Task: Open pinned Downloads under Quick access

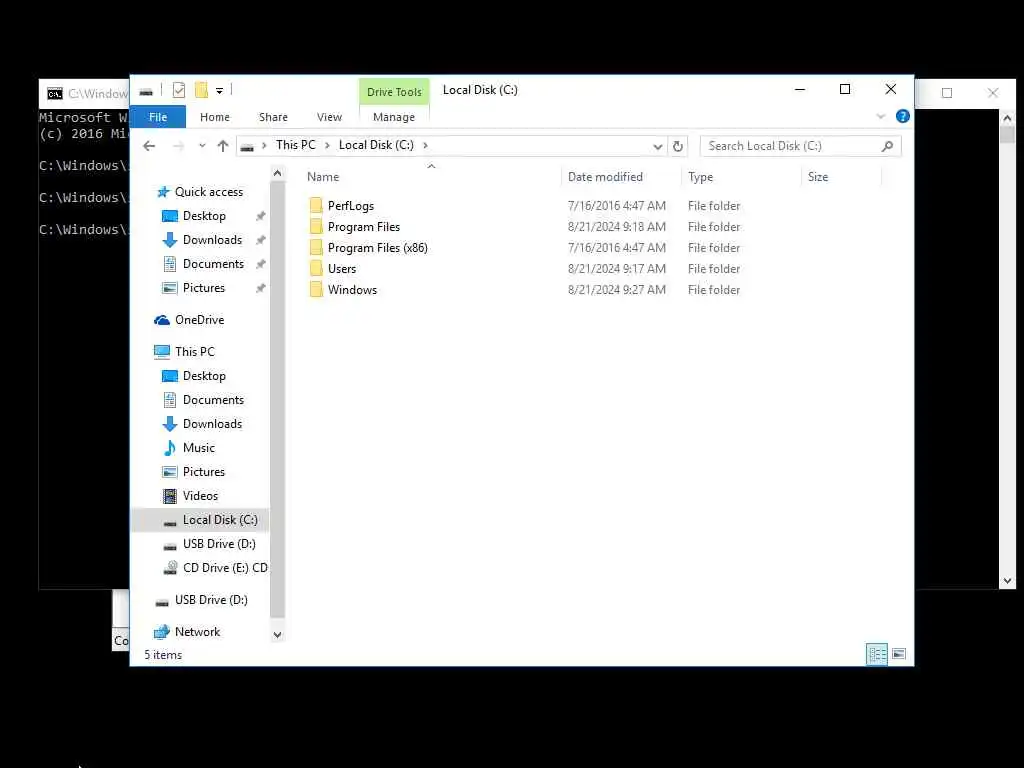Action: coord(212,240)
